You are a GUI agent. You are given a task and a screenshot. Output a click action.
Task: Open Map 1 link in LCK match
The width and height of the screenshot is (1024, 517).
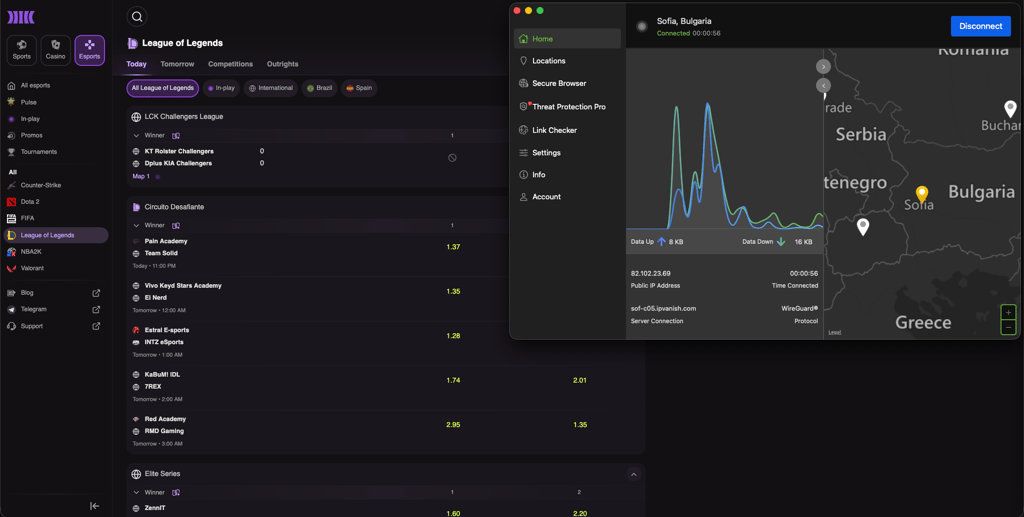tap(141, 176)
